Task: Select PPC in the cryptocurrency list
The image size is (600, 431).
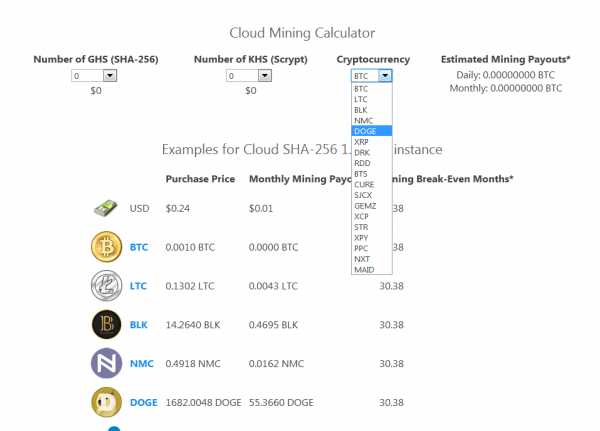Action: pyautogui.click(x=372, y=248)
